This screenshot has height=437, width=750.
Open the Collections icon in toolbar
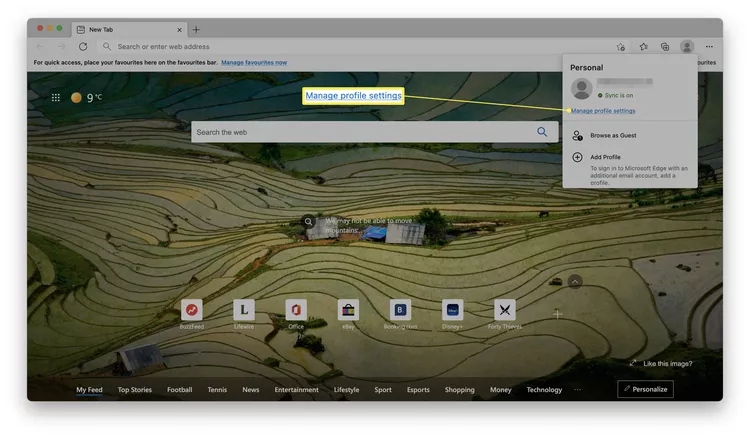664,47
